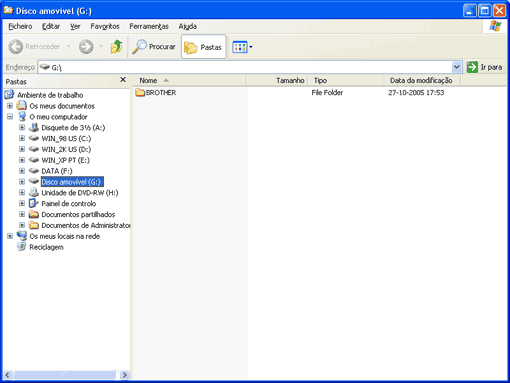Expand WIN_XP PT (E:) drive node
510x383 pixels.
tap(22, 160)
